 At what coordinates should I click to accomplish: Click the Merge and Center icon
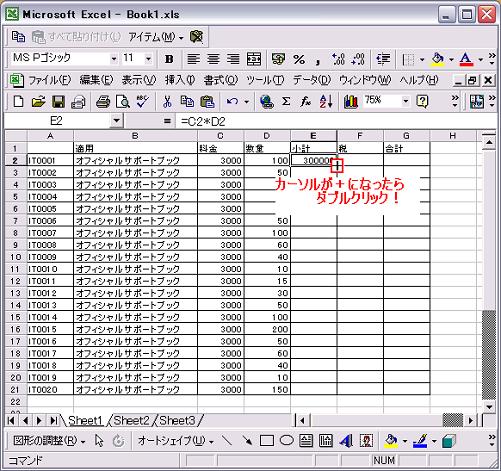[x=254, y=59]
